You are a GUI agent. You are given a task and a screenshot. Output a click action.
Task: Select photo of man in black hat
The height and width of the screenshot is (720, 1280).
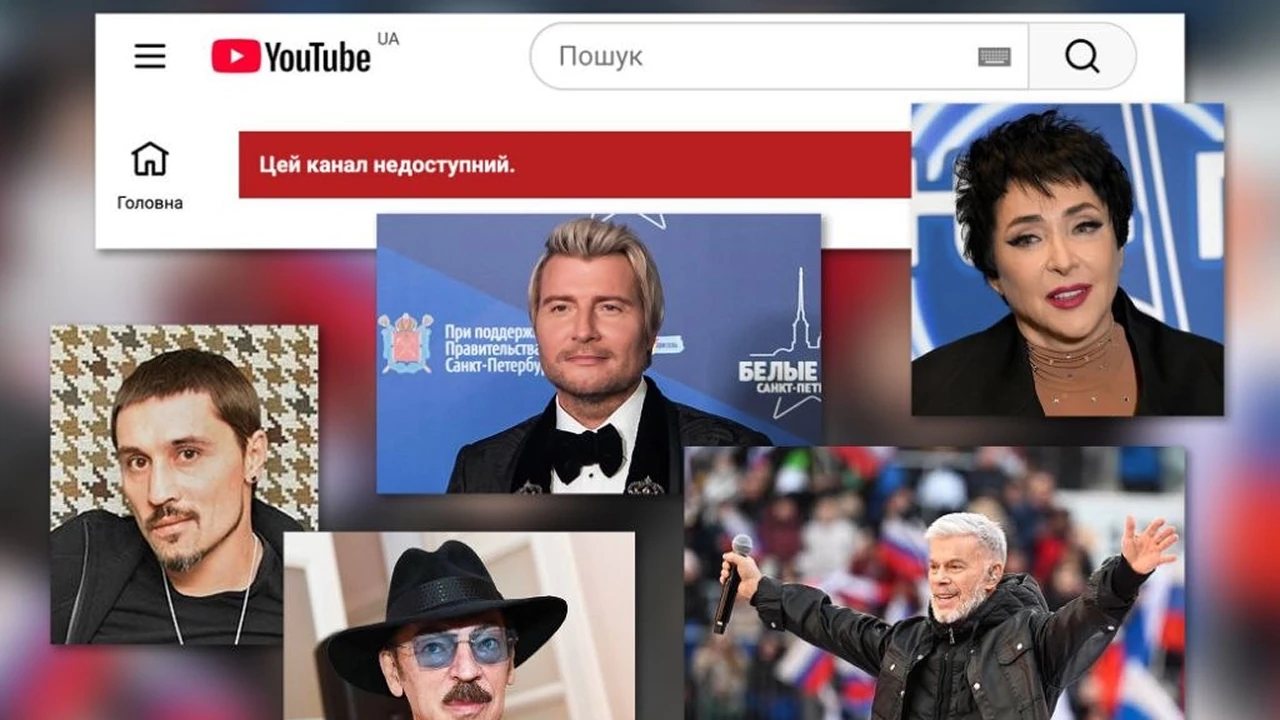tap(459, 626)
